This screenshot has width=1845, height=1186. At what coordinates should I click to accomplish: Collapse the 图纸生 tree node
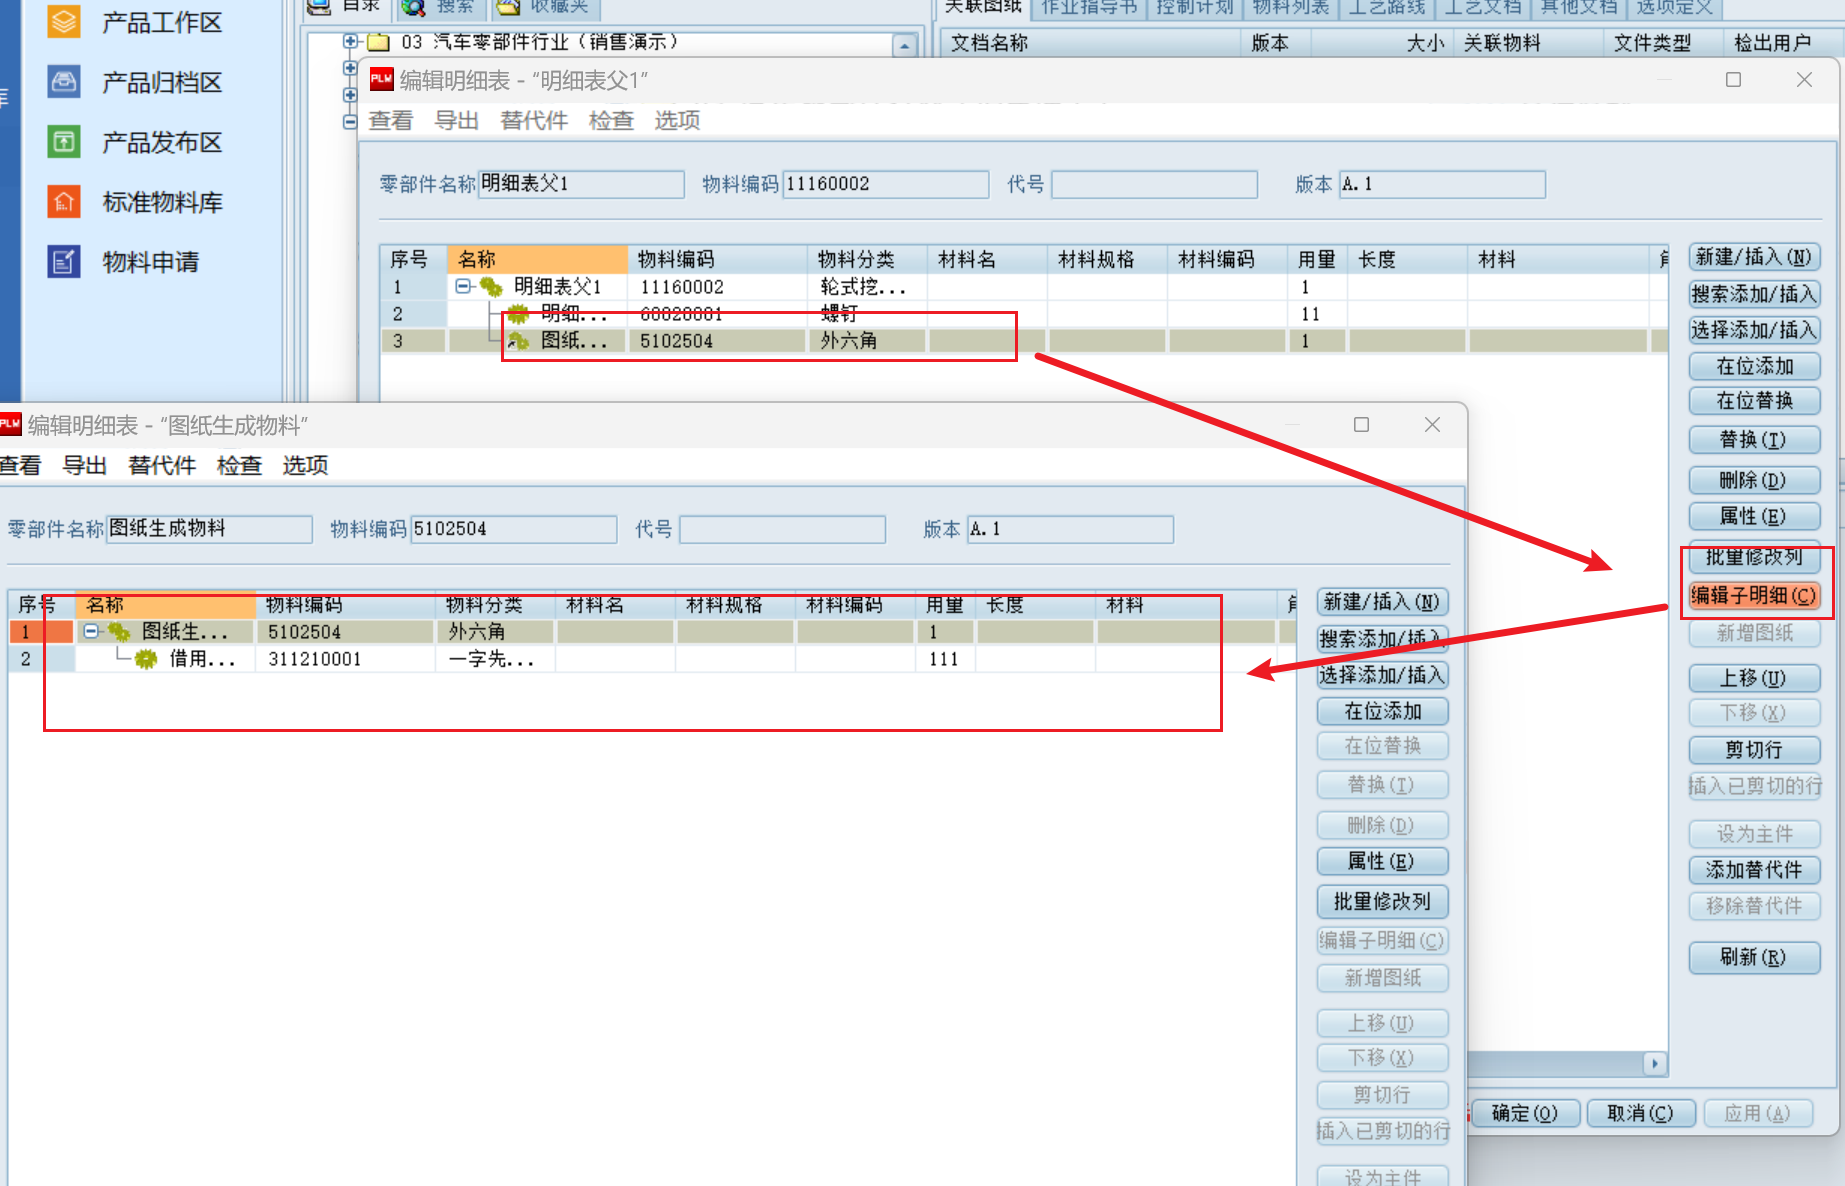click(91, 631)
